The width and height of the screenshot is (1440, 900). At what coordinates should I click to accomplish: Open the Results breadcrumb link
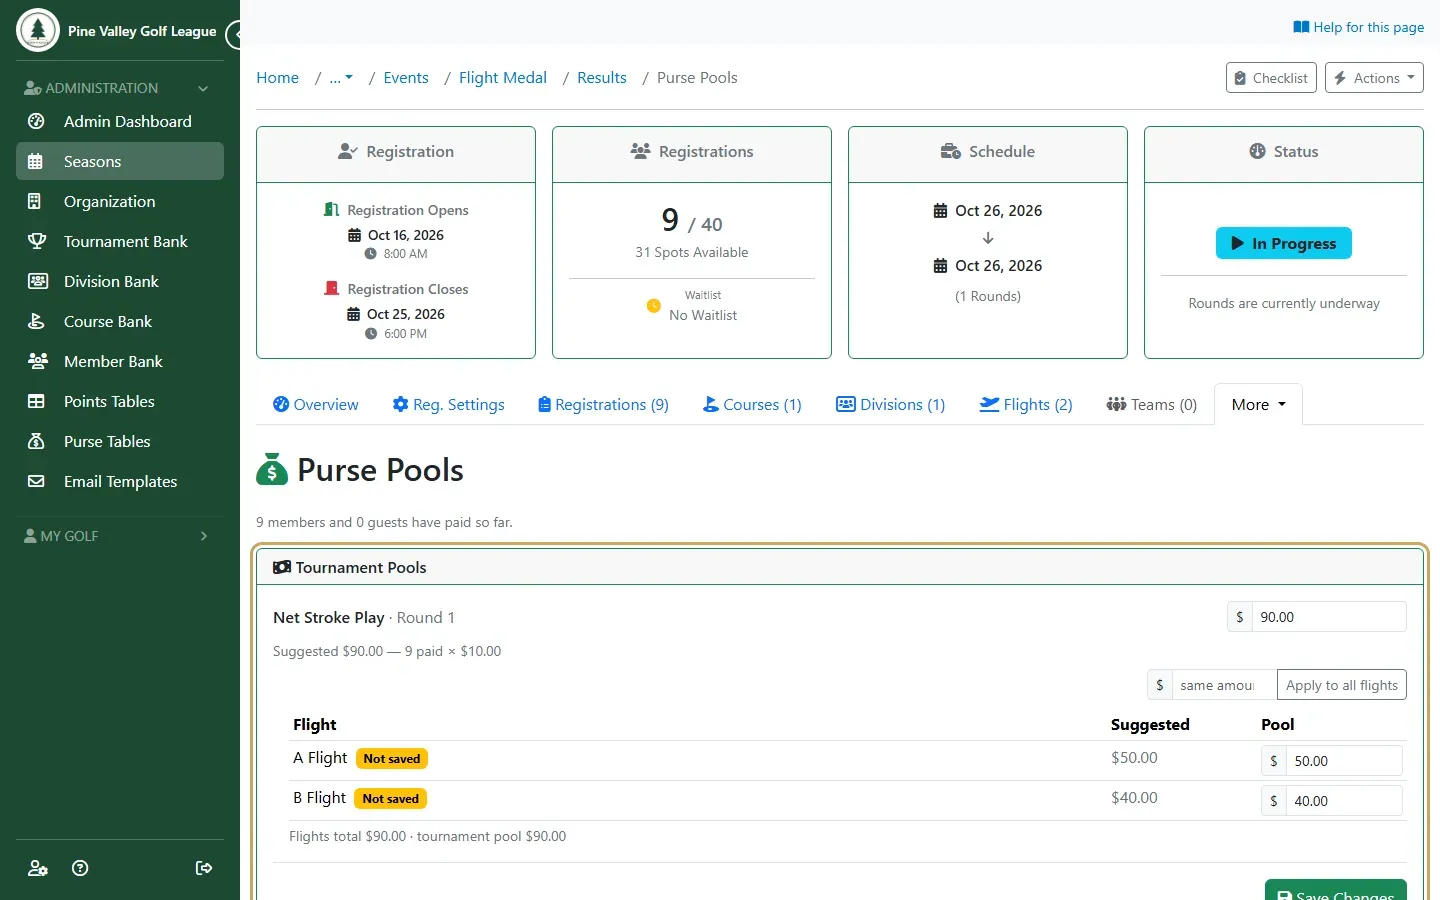coord(602,78)
